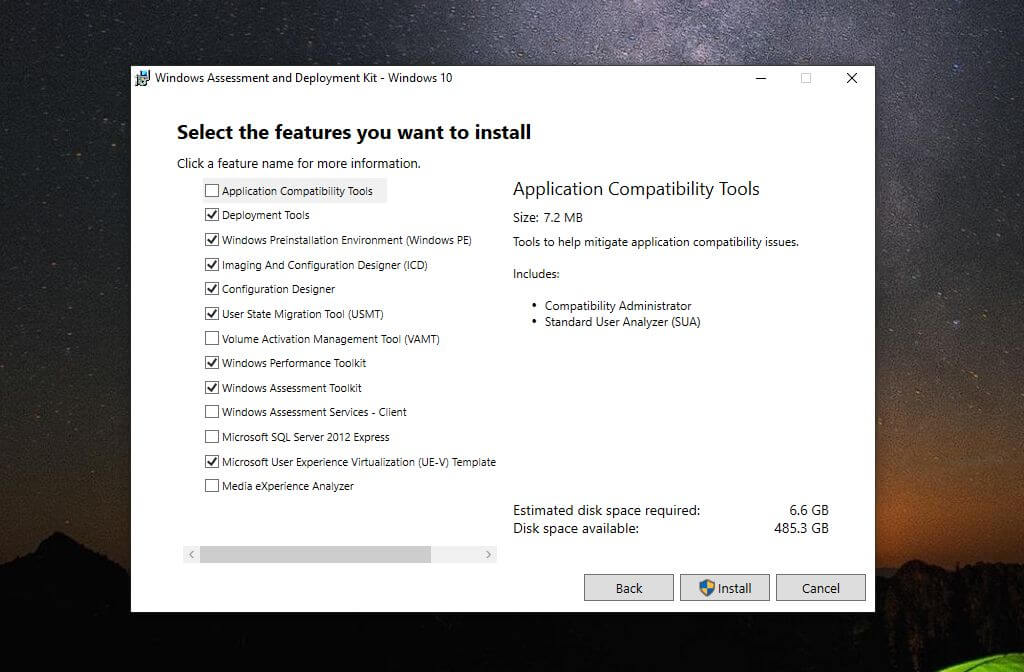This screenshot has height=672, width=1024.
Task: Click the Compatibility Administrator bullet text
Action: pyautogui.click(x=618, y=306)
